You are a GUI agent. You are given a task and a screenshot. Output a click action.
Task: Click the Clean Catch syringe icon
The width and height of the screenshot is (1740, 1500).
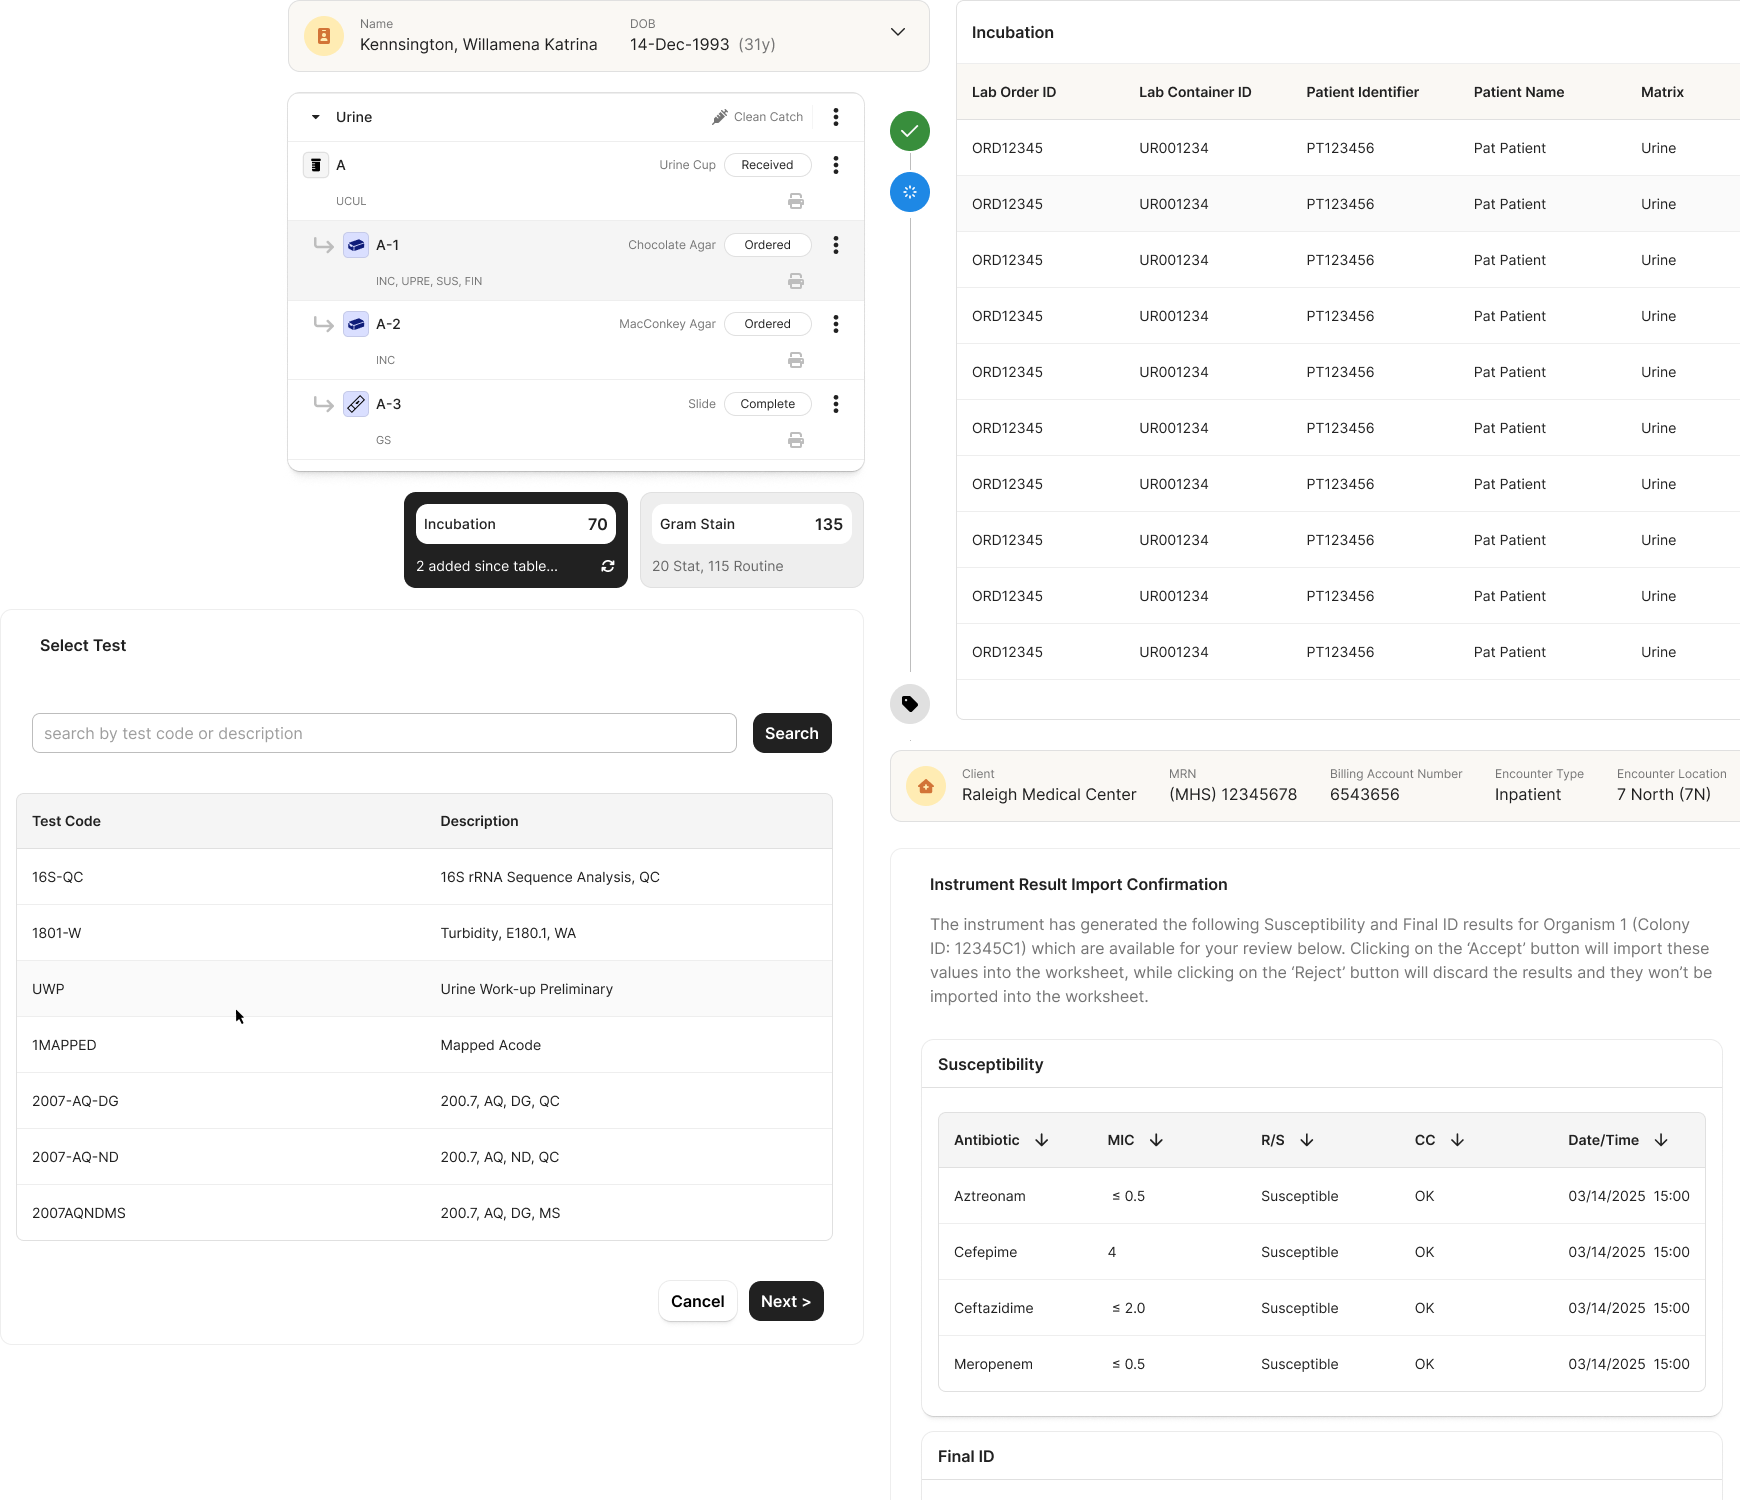[x=720, y=117]
